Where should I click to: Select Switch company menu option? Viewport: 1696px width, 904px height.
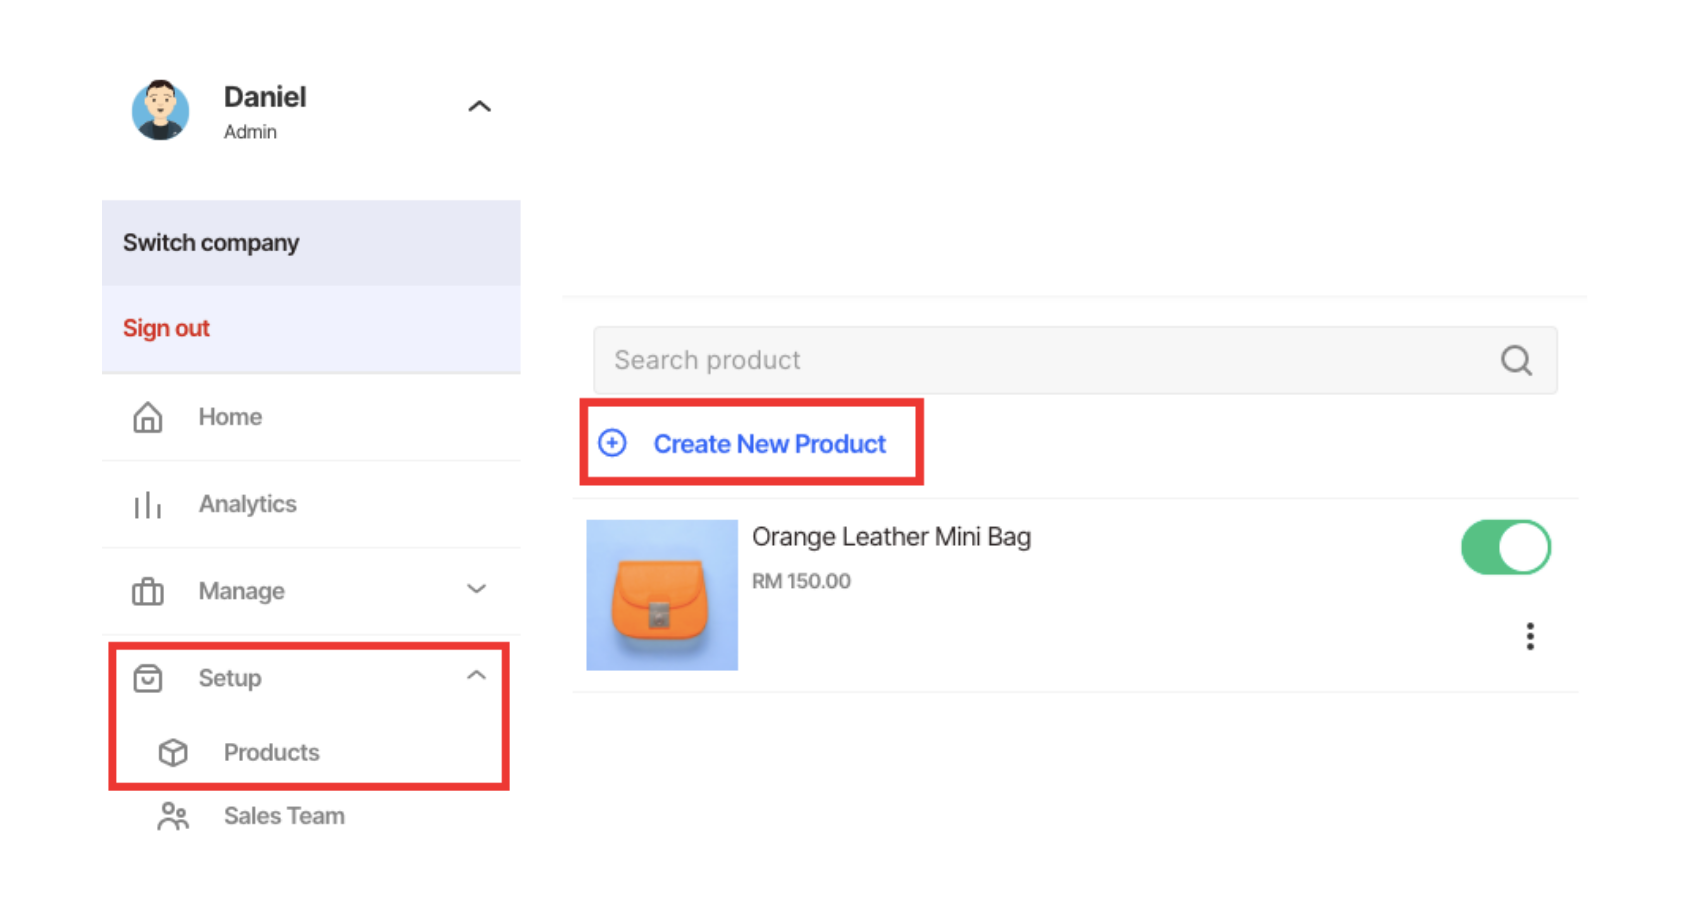(211, 243)
